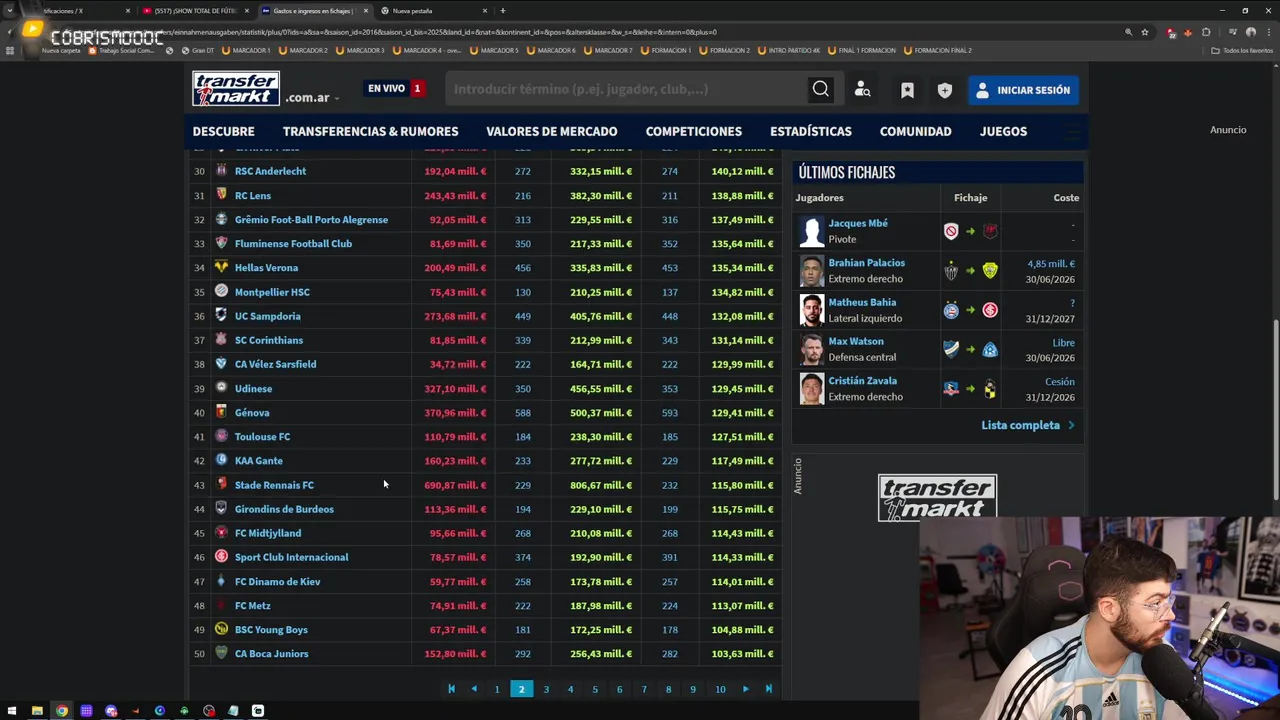Open Sport Club Internacional link
Viewport: 1280px width, 720px height.
point(291,557)
